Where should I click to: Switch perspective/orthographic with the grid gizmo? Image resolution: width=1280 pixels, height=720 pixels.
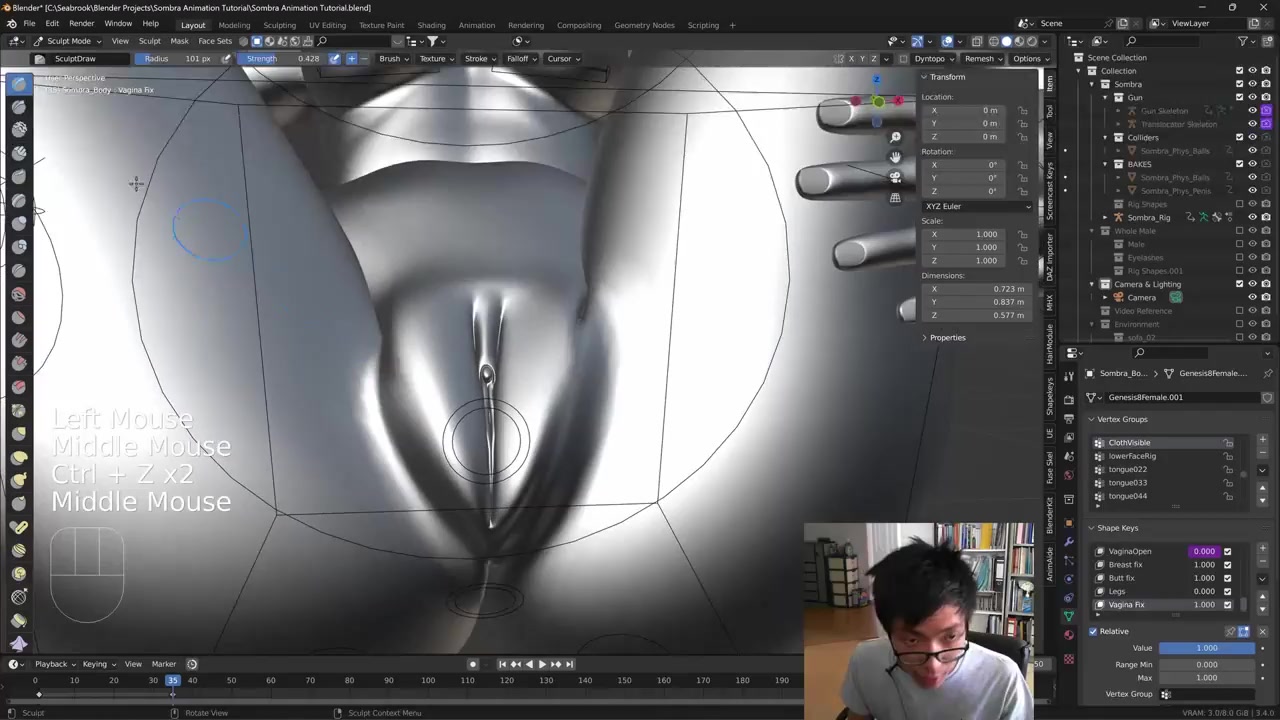coord(895,197)
